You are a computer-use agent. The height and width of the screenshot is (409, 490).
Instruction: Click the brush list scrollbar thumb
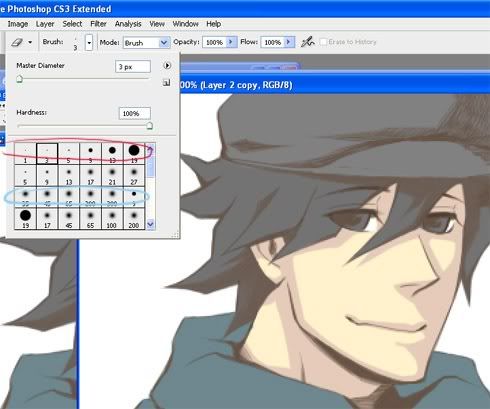coord(150,165)
